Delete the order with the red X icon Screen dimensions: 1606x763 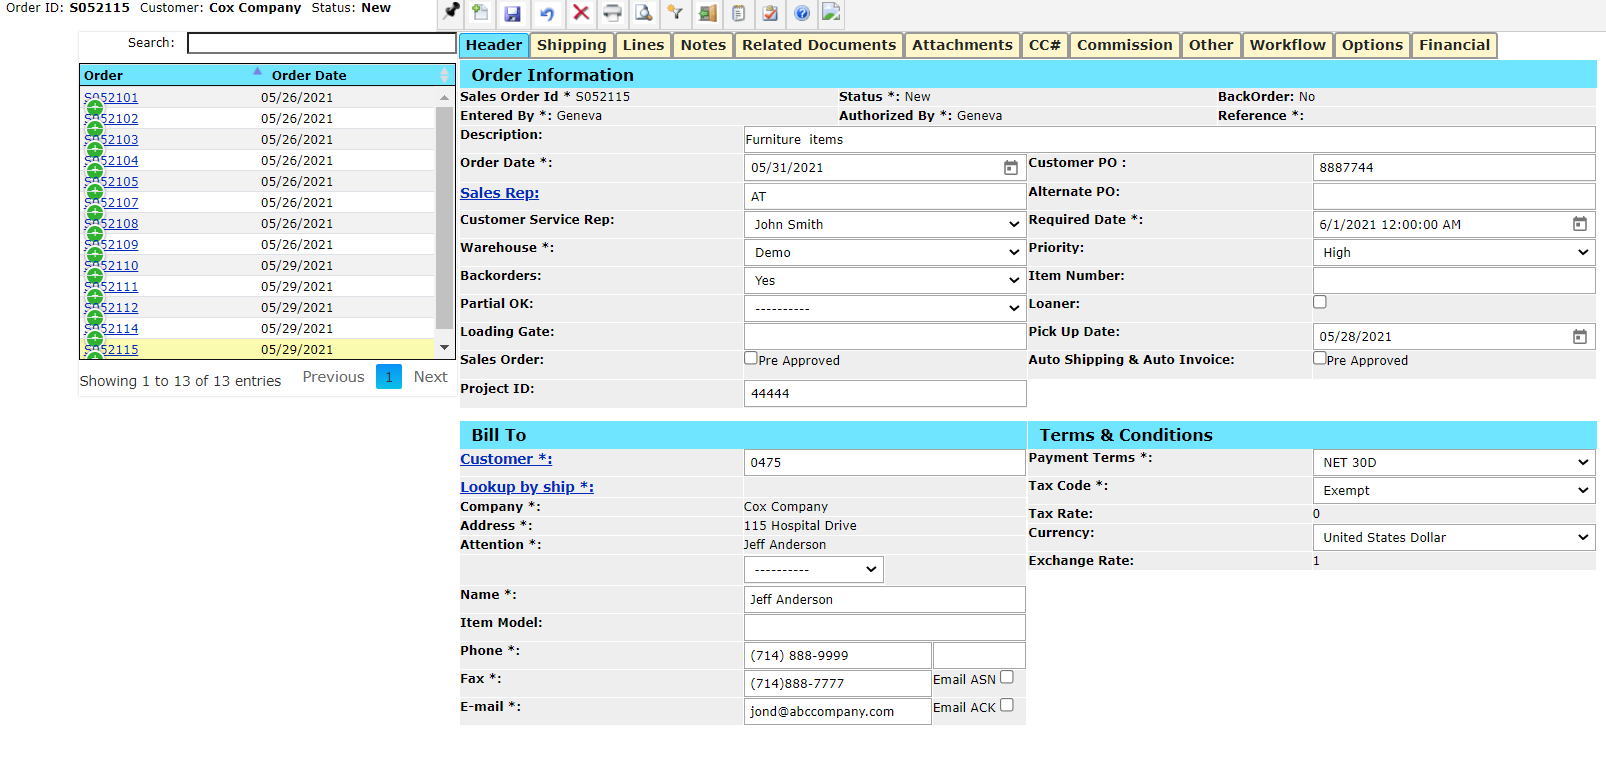click(580, 13)
